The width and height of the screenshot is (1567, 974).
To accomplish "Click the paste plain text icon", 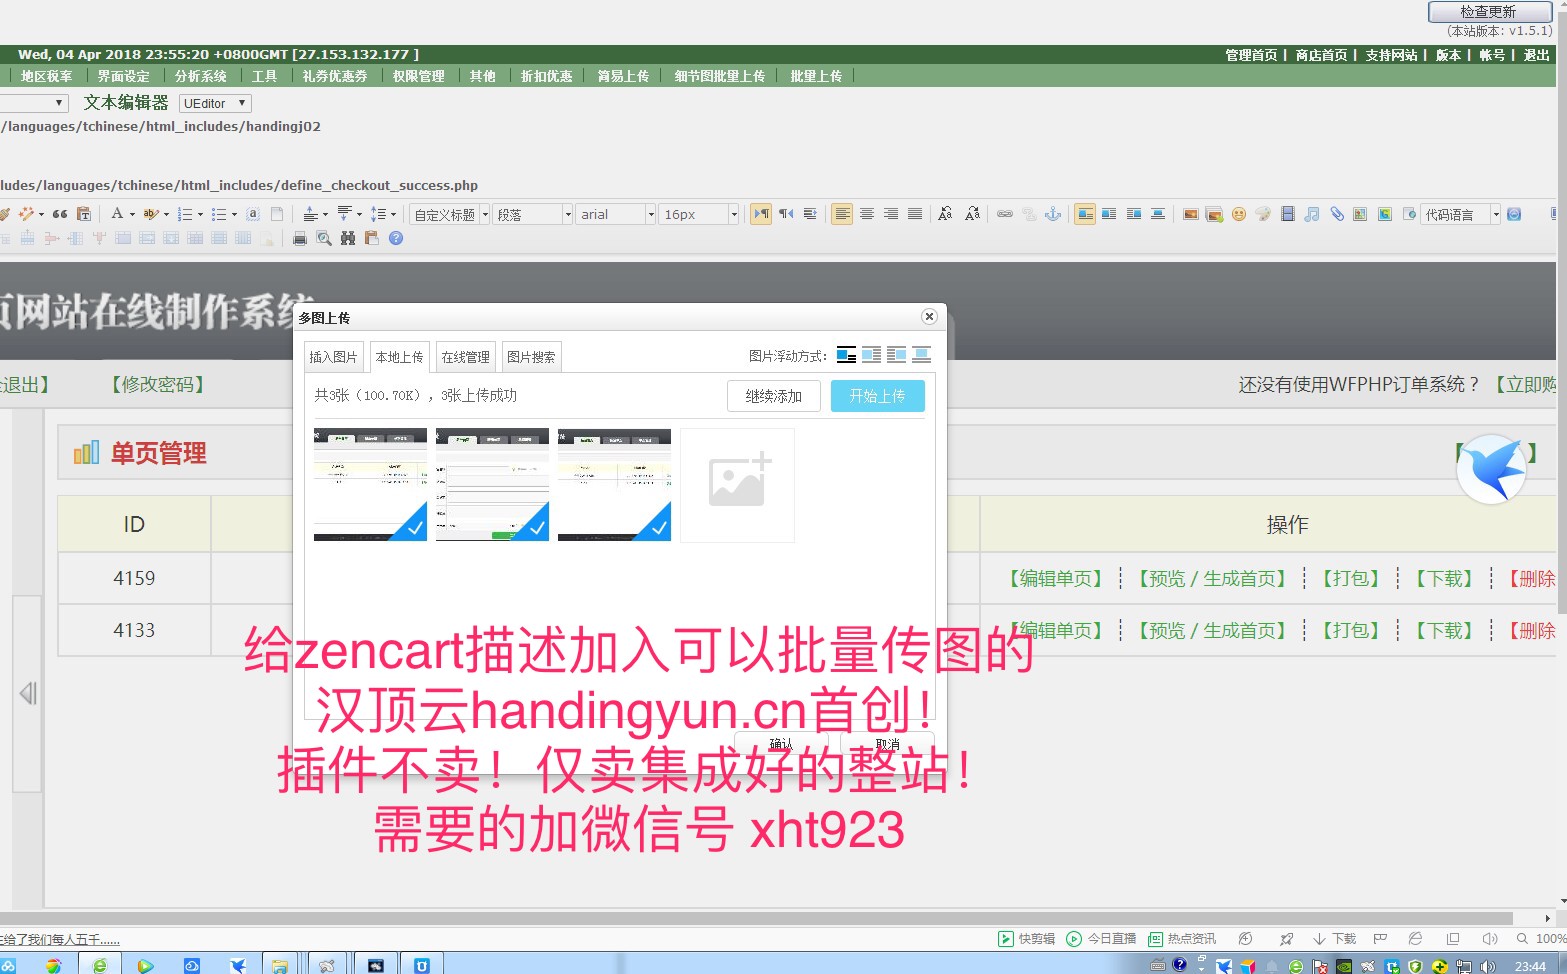I will [x=84, y=214].
